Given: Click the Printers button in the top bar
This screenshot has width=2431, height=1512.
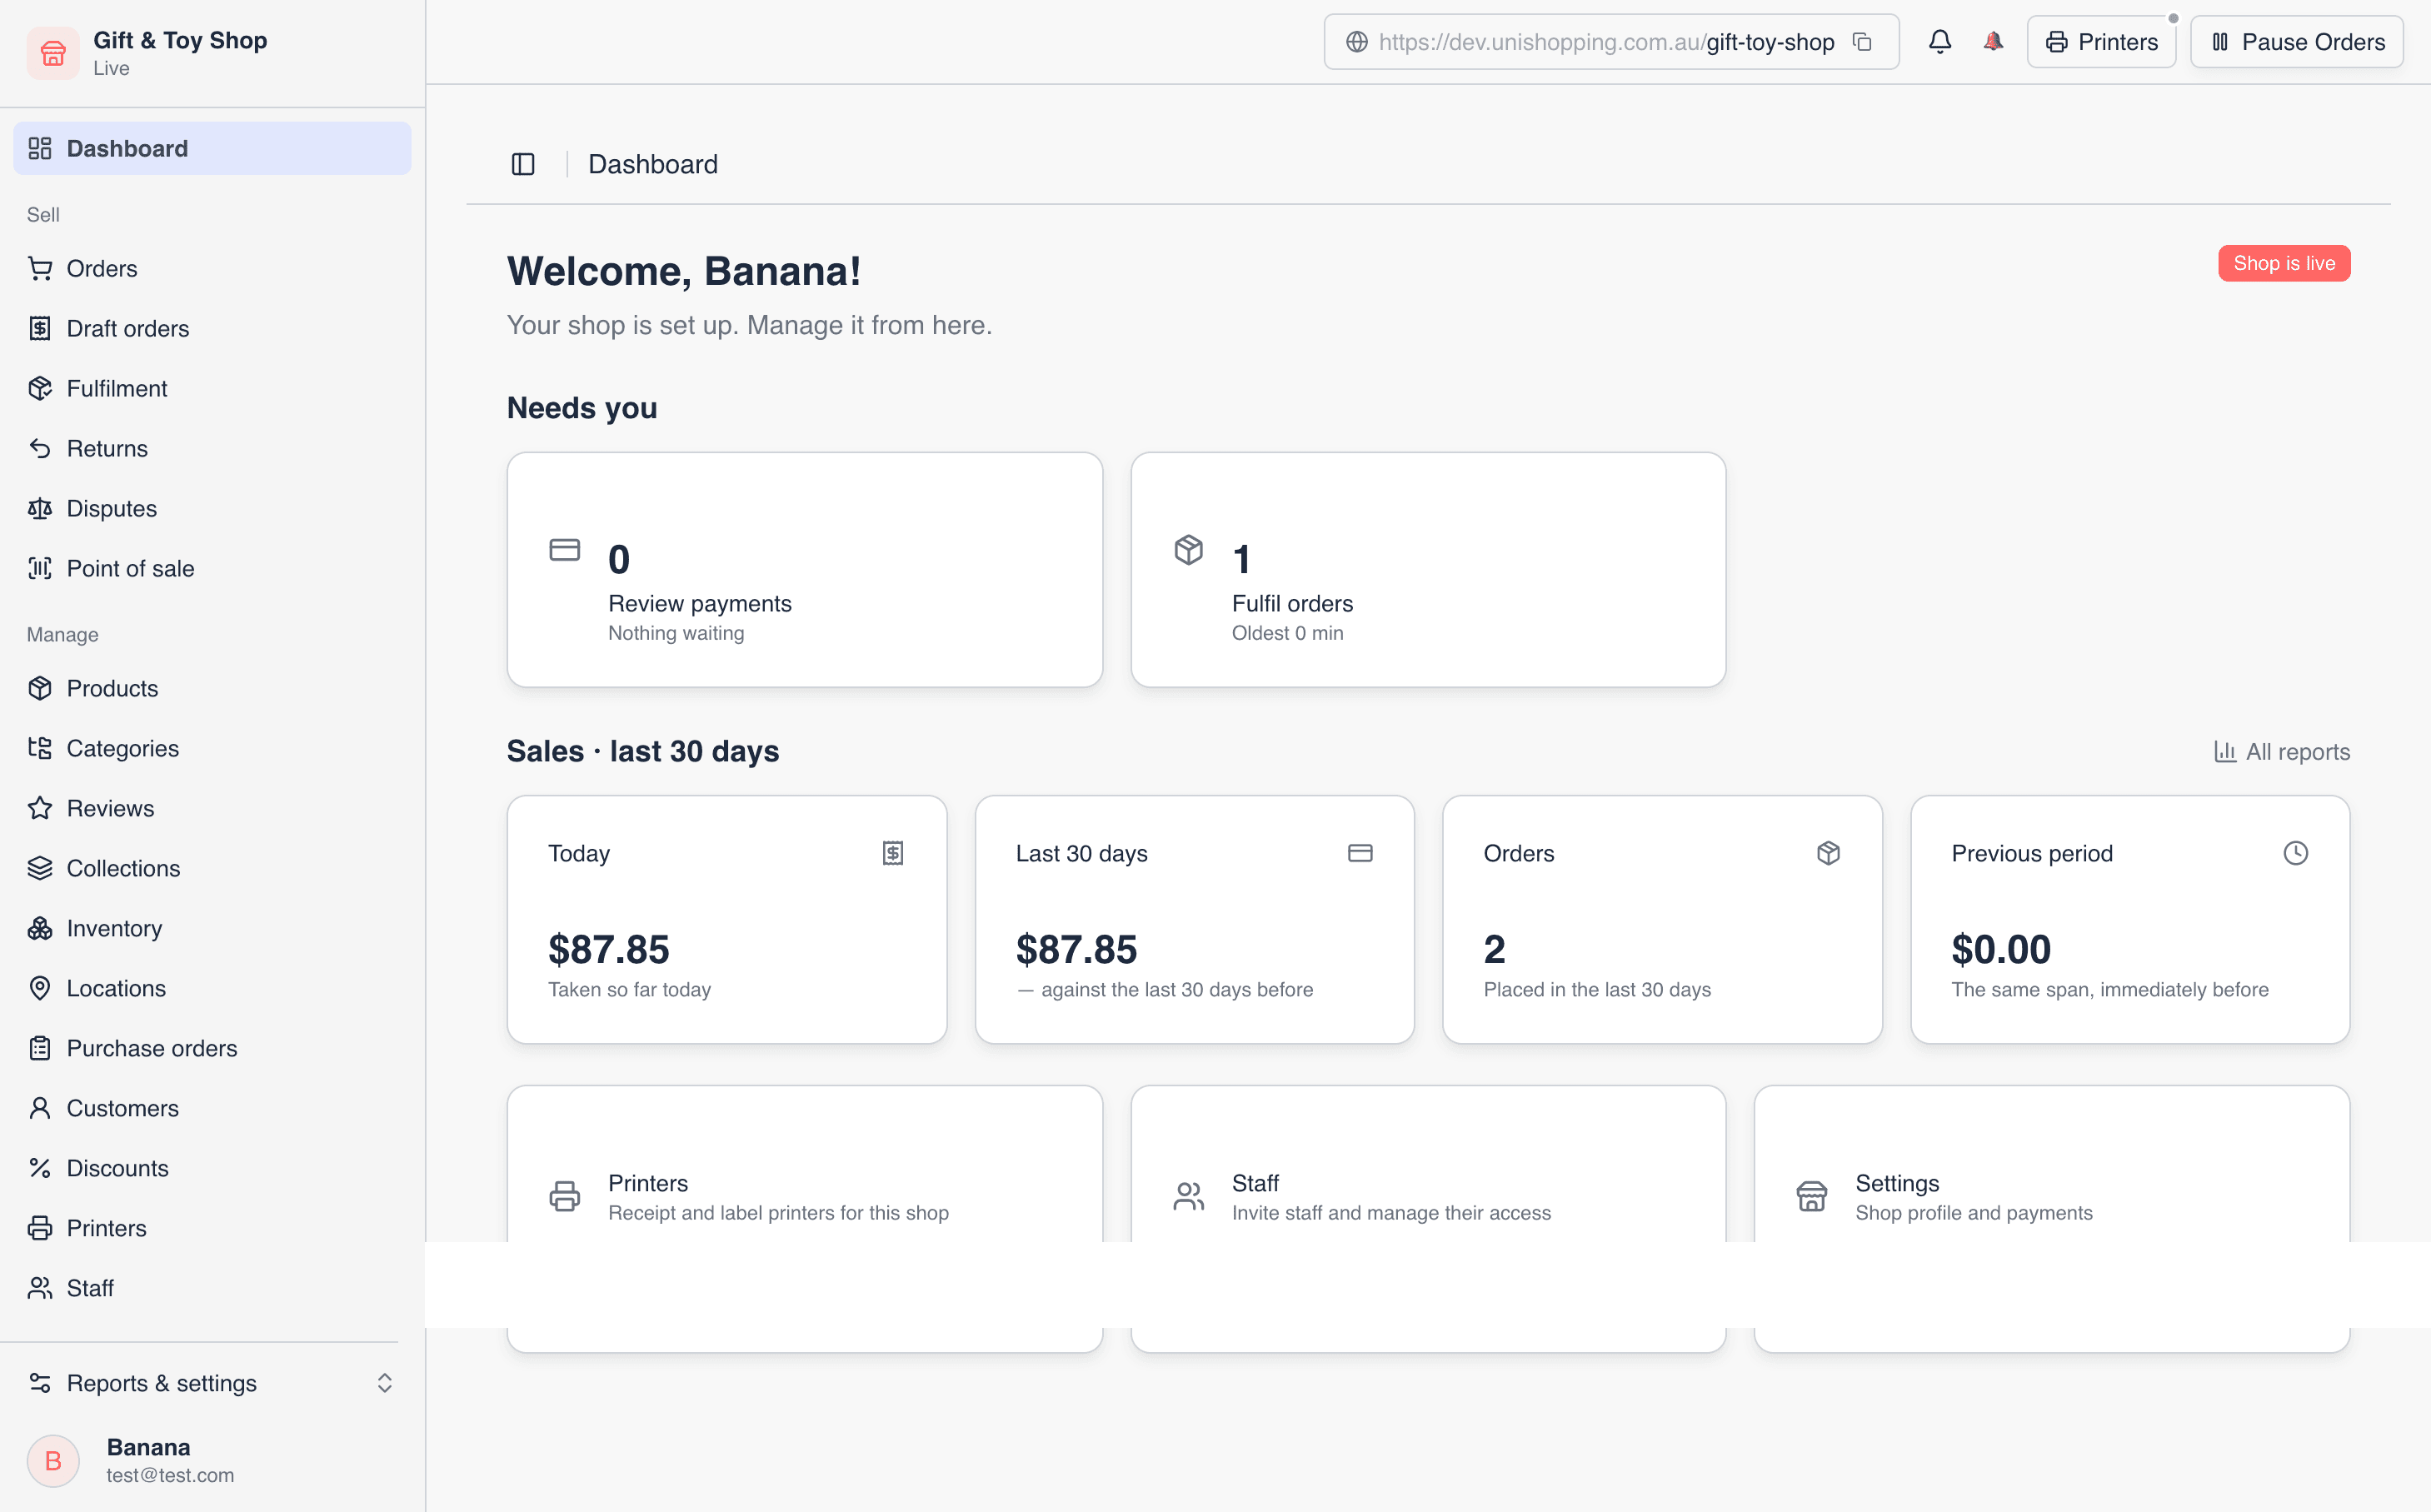Looking at the screenshot, I should pos(2101,42).
